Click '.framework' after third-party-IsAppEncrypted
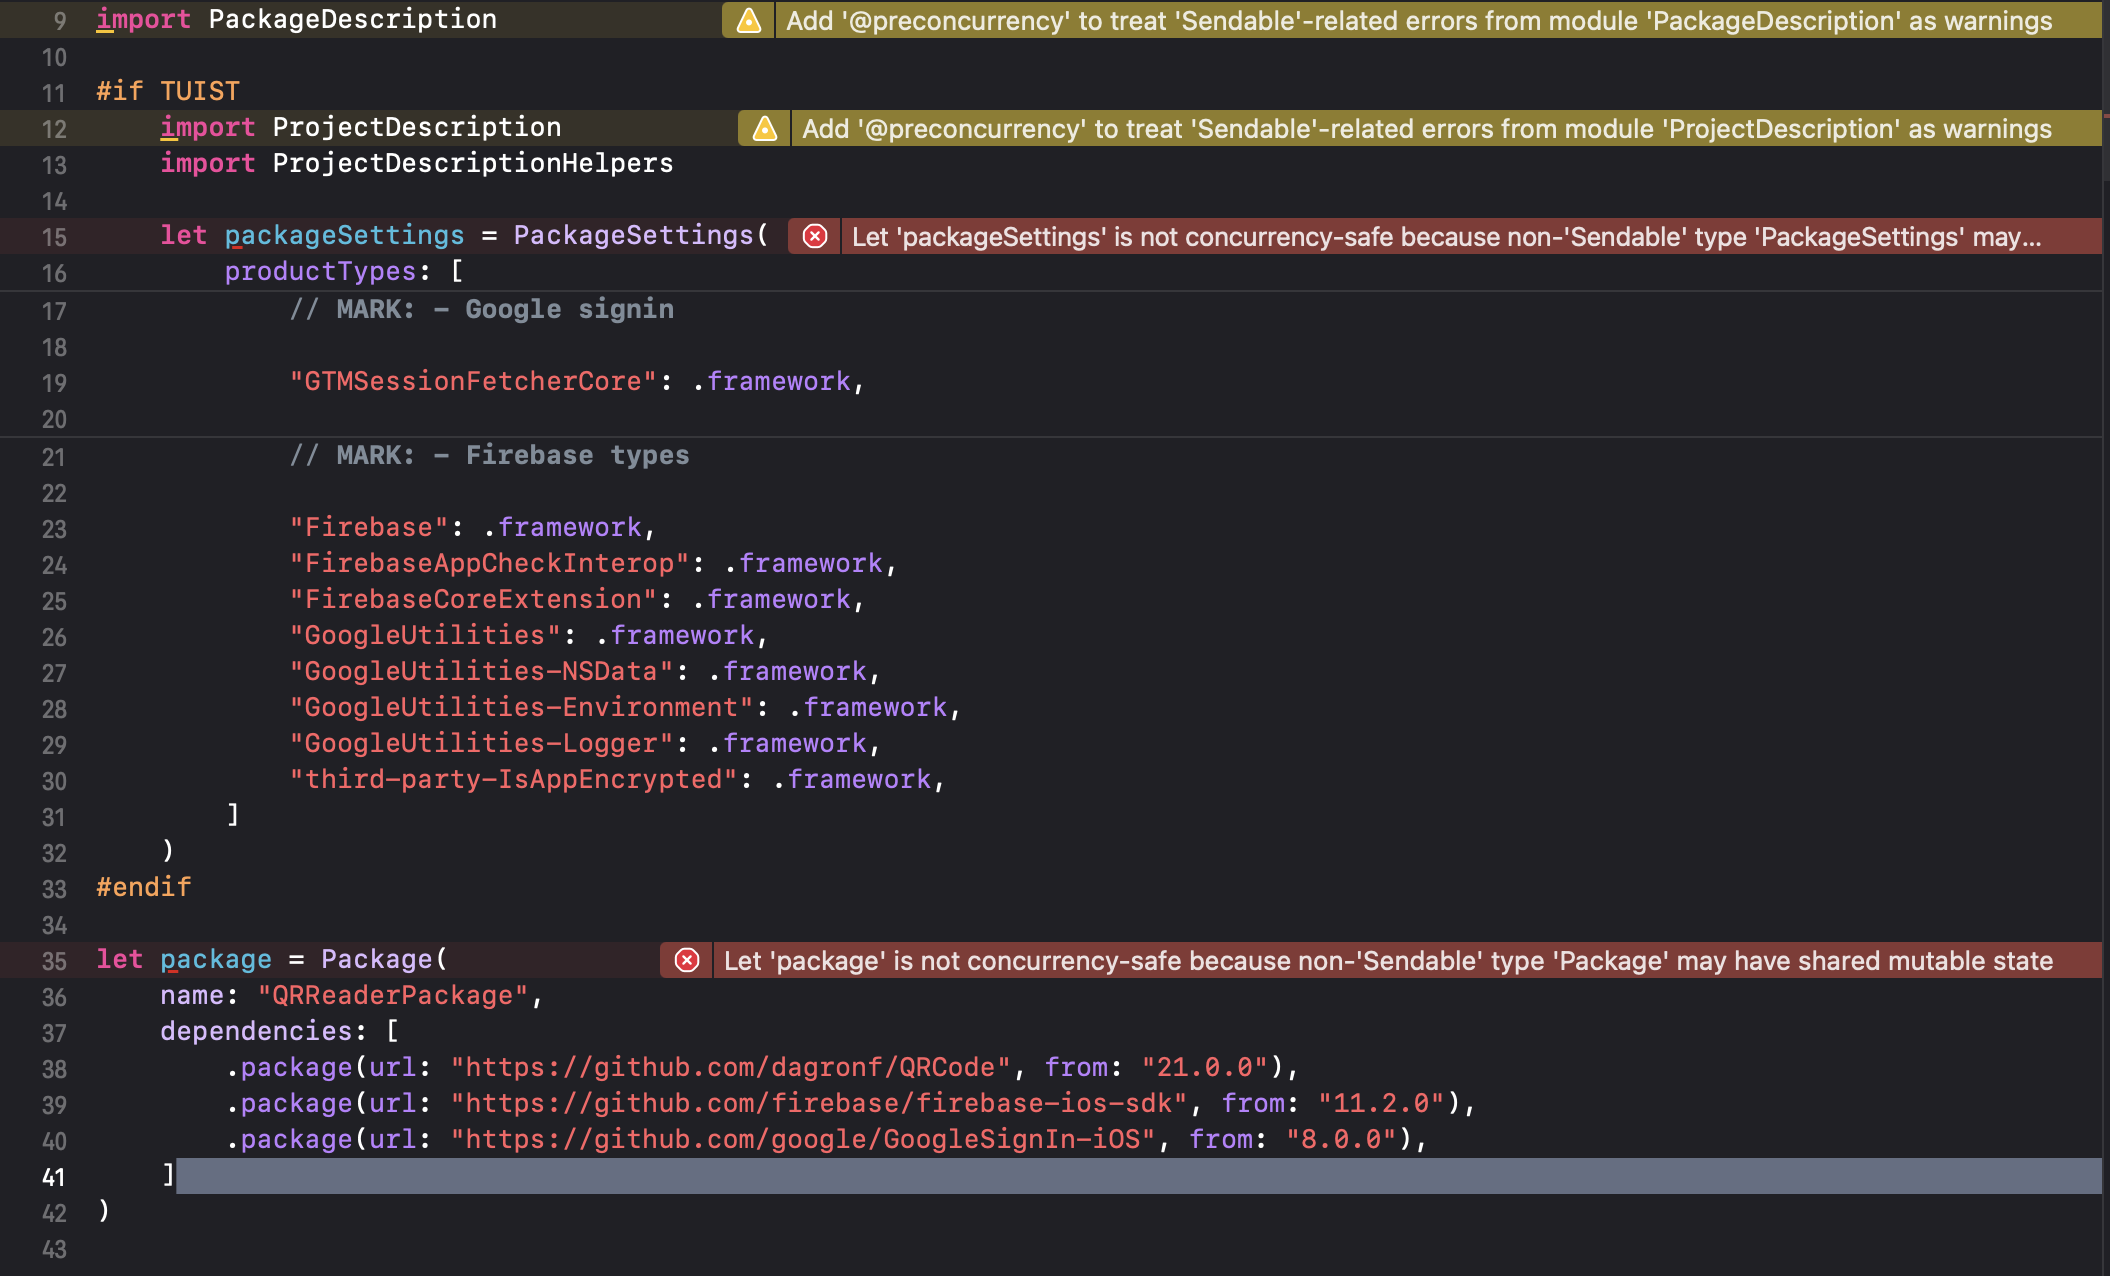The image size is (2110, 1276). [852, 779]
